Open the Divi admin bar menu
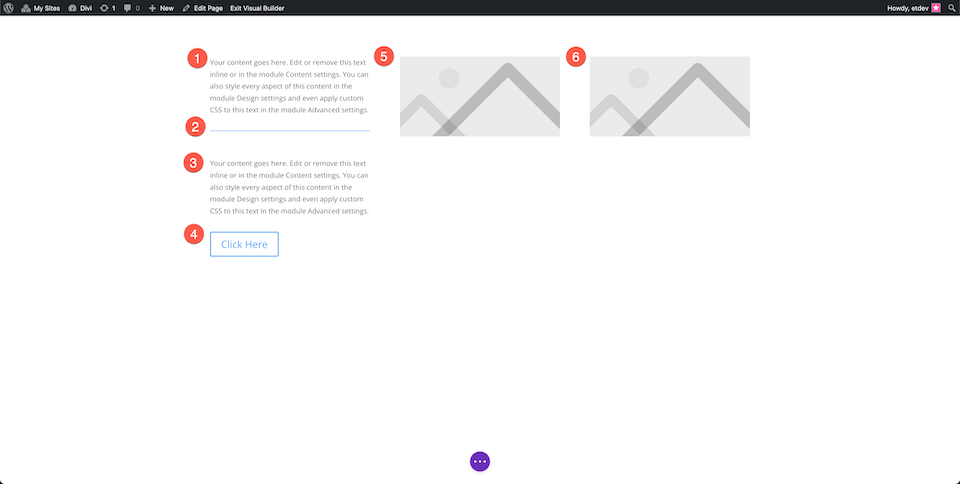 (80, 8)
